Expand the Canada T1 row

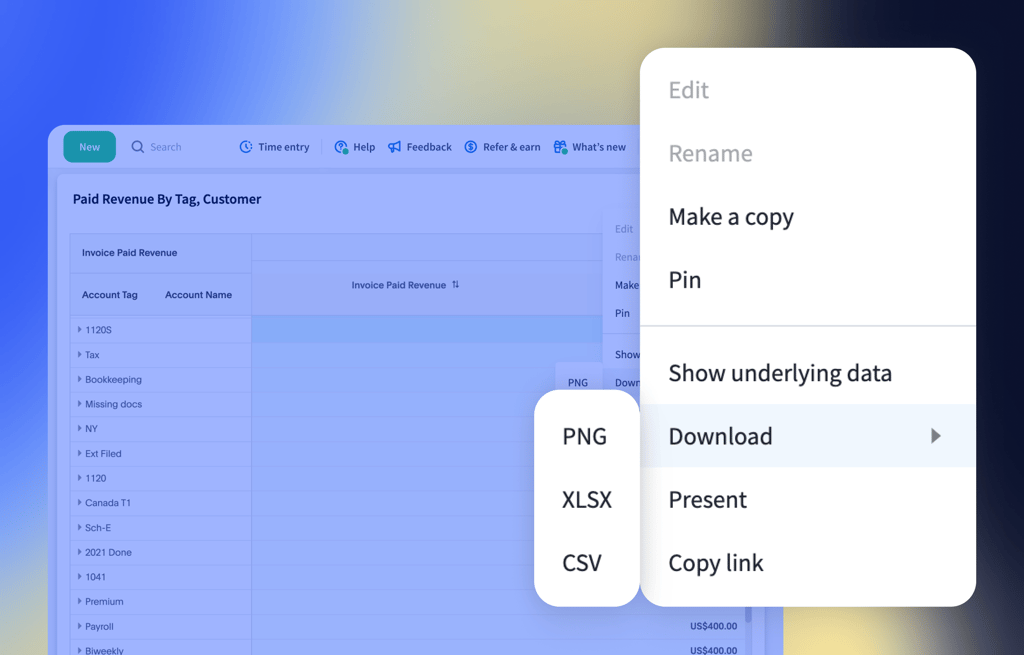click(80, 502)
